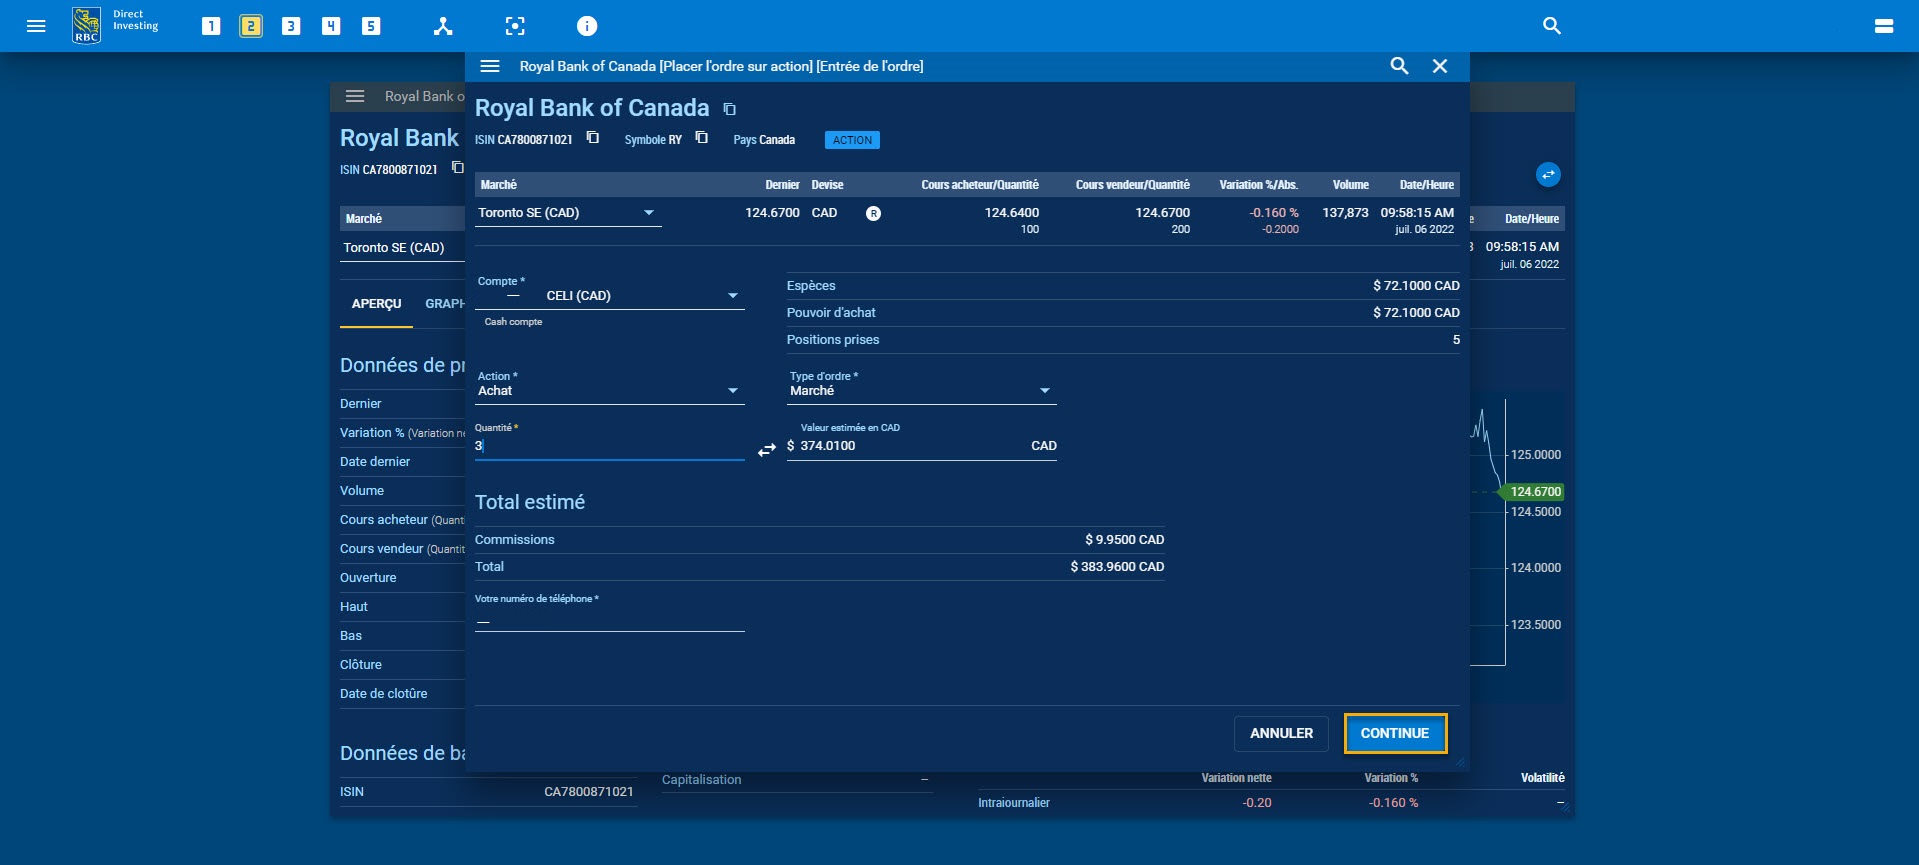Expand the Toronto SE (CAD) market dropdown
The image size is (1919, 865).
click(567, 213)
